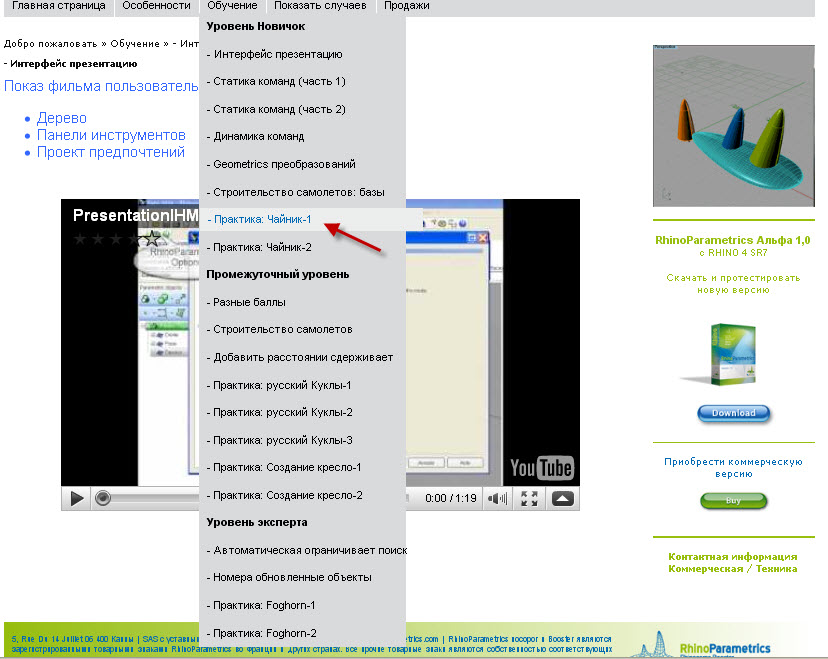Select Разные баллы entry

coord(246,303)
